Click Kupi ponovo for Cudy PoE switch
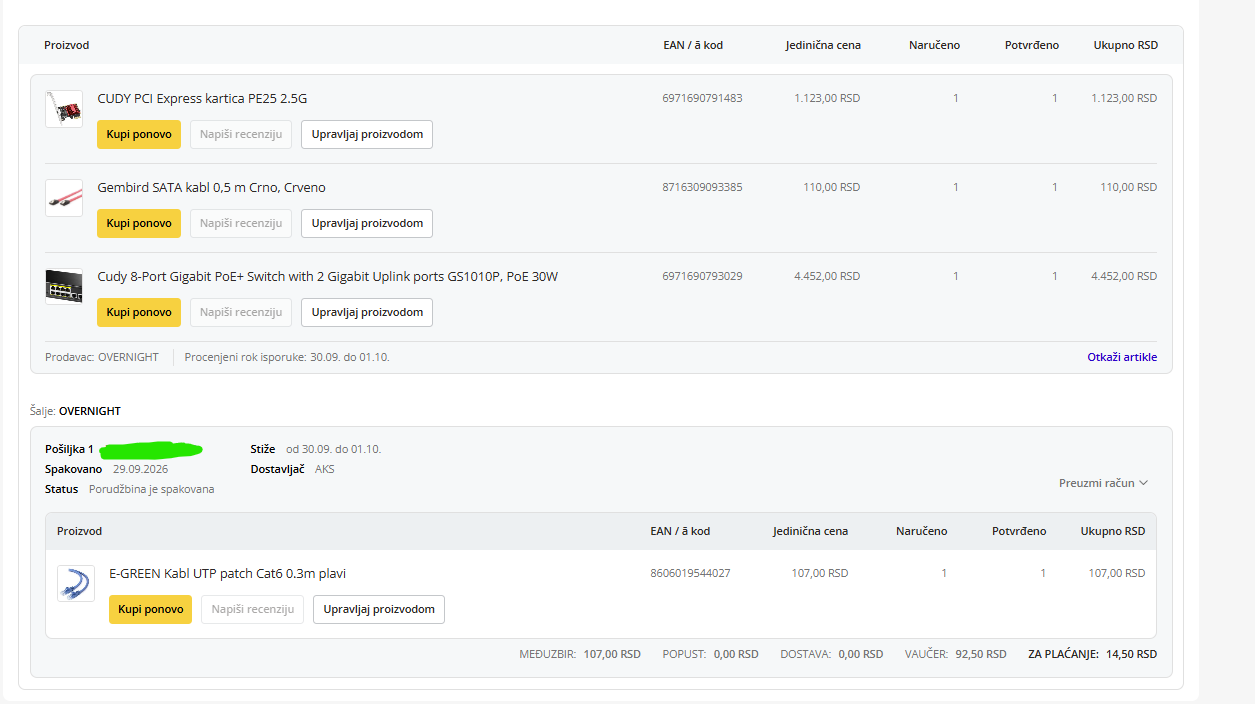This screenshot has height=704, width=1255. [139, 312]
